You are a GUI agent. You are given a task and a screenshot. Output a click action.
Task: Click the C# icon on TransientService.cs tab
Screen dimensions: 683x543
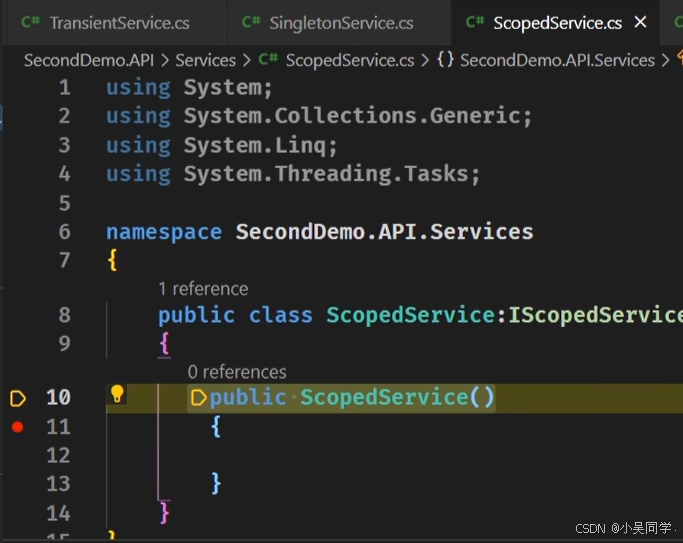point(31,22)
